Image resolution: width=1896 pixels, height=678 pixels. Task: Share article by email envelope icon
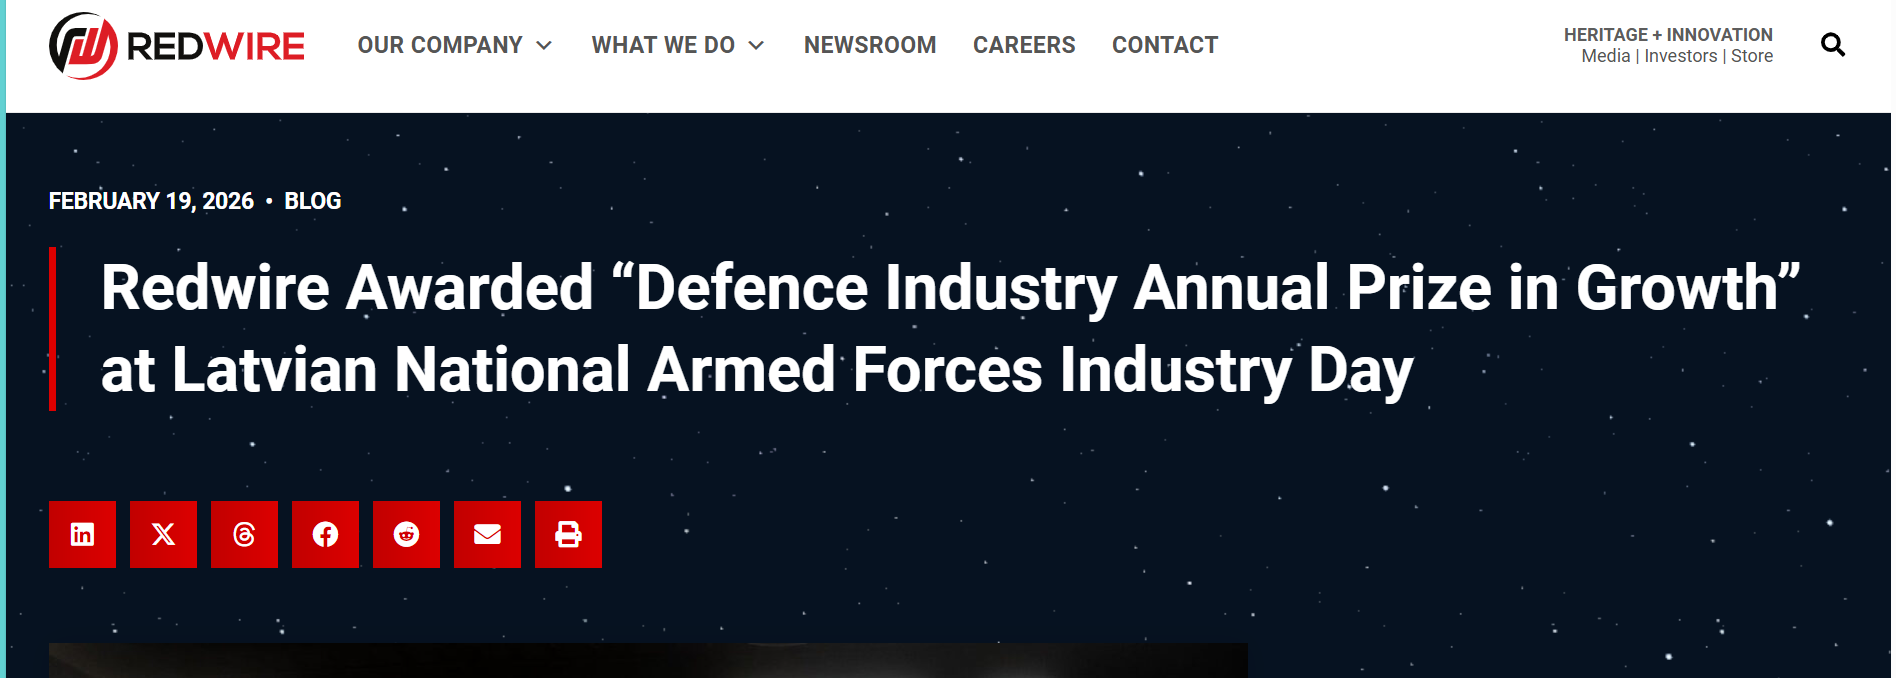coord(487,534)
